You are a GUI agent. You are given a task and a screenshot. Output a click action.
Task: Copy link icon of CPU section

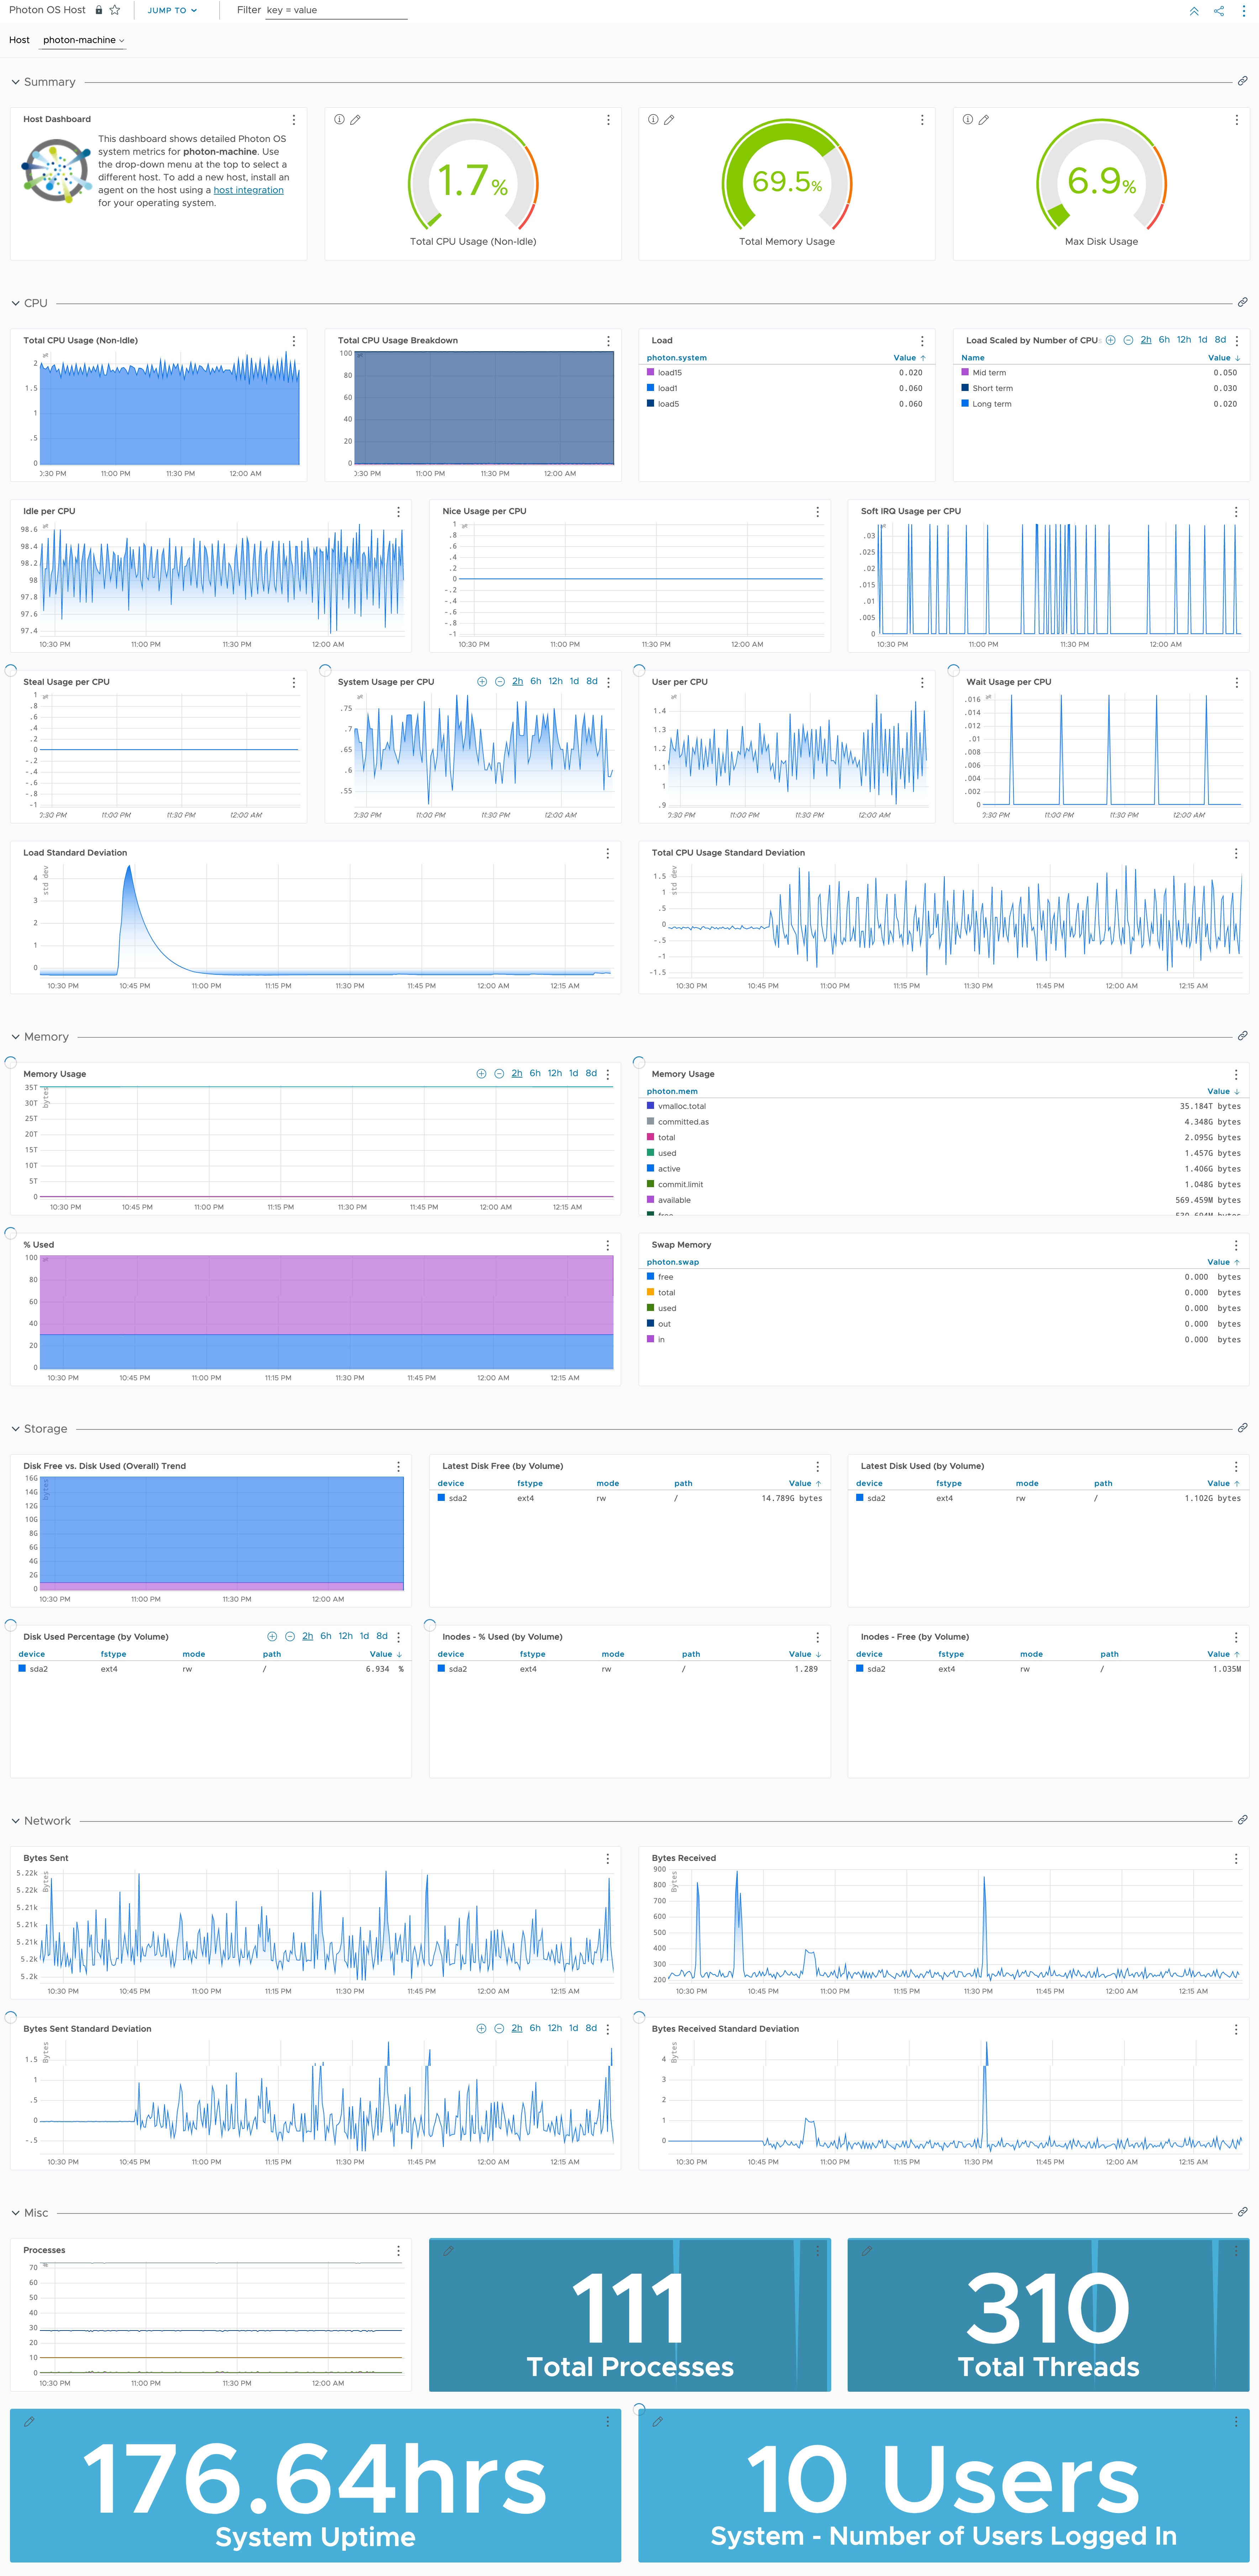[1243, 302]
